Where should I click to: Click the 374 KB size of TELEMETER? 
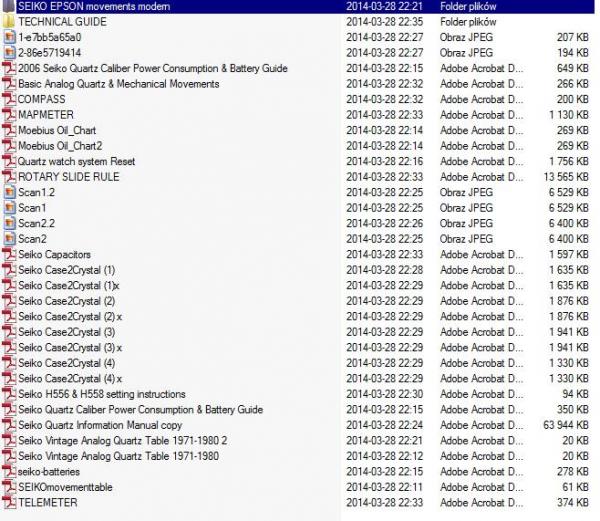(x=573, y=503)
